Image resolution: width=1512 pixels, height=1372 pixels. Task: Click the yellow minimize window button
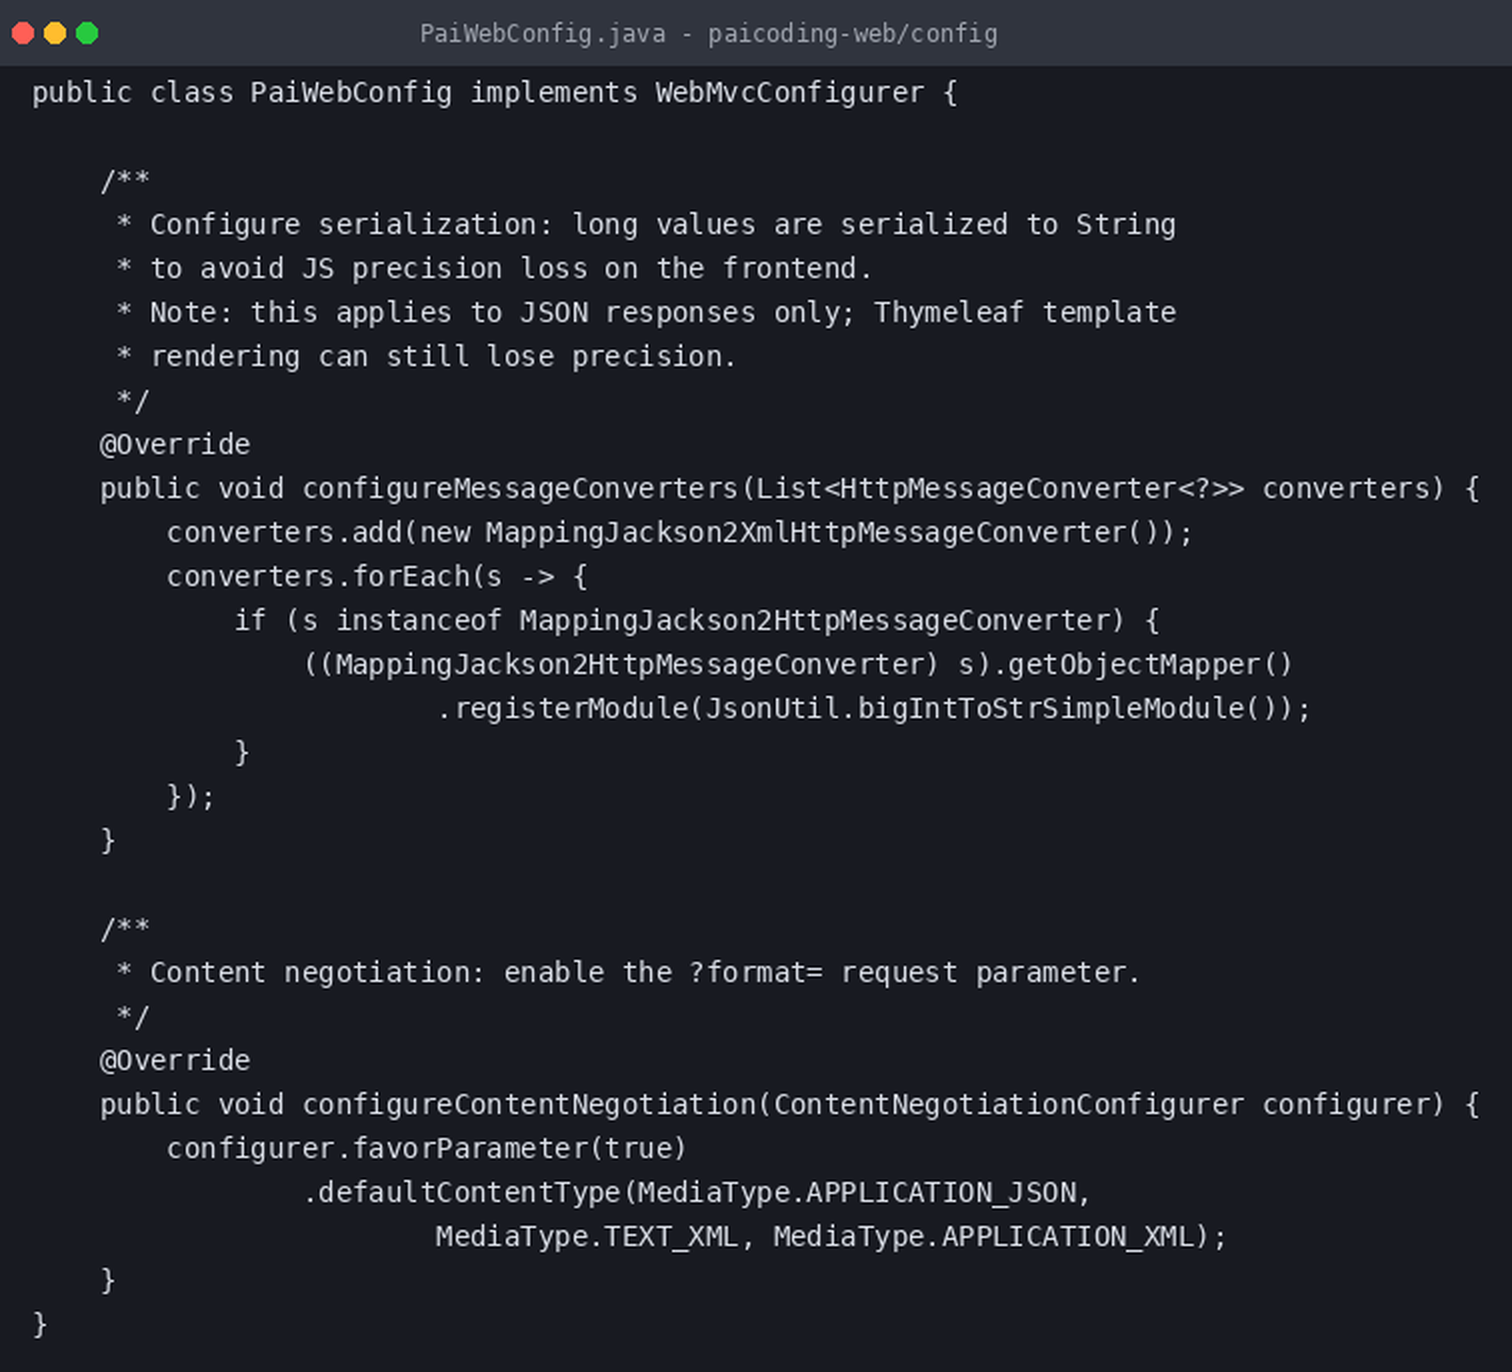(55, 33)
